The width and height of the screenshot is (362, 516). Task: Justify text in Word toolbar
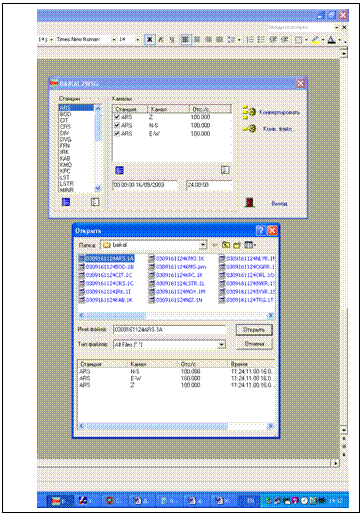pos(219,40)
